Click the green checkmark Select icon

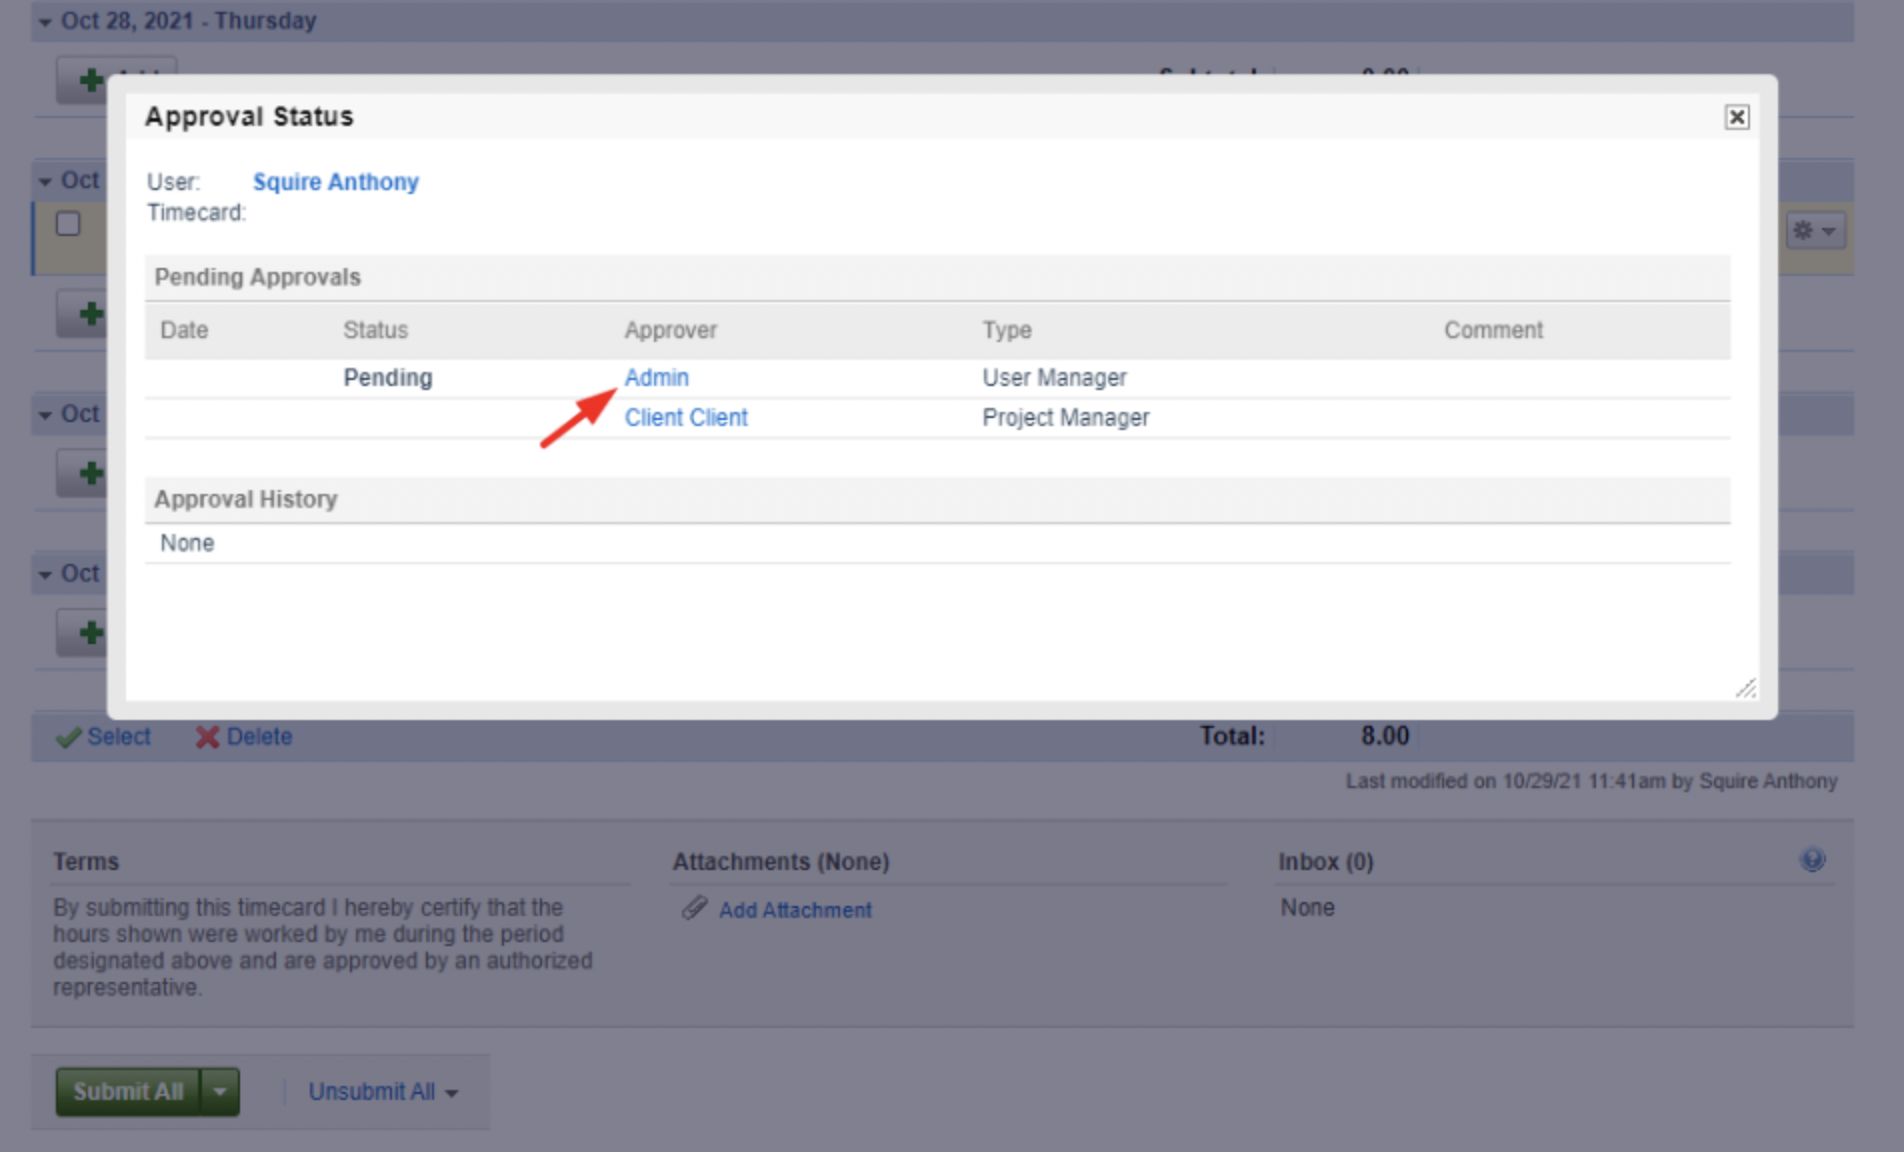[x=69, y=738]
